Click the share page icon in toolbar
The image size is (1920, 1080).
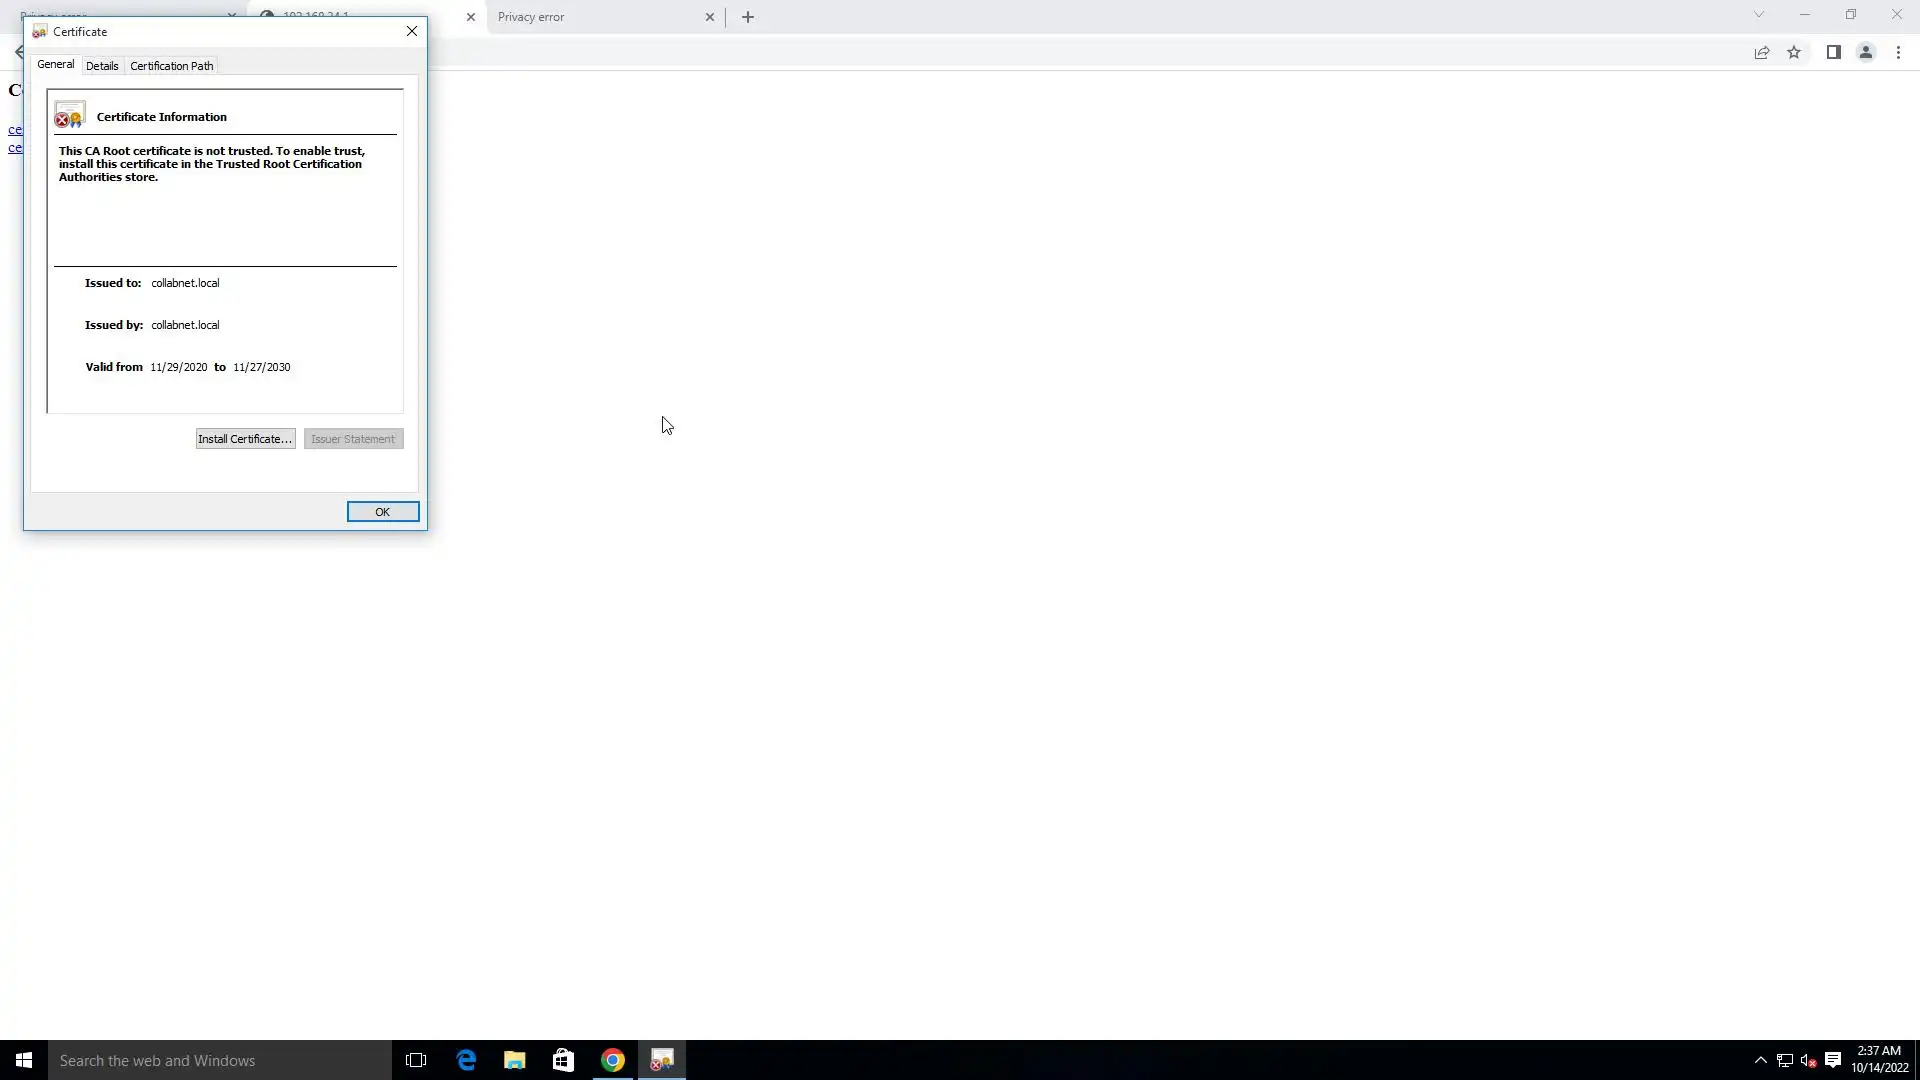pos(1762,53)
